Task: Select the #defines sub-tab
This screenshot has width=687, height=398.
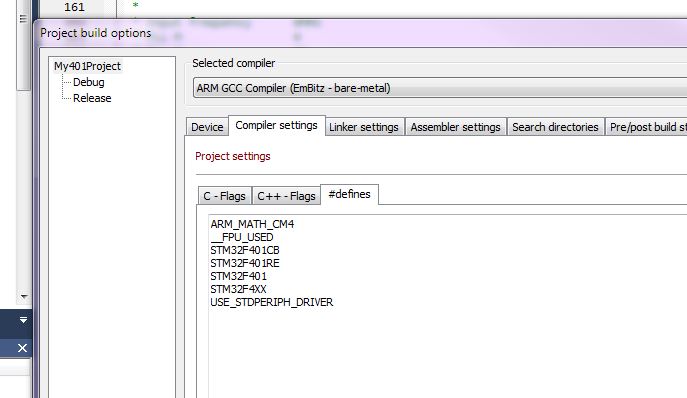Action: click(x=349, y=194)
